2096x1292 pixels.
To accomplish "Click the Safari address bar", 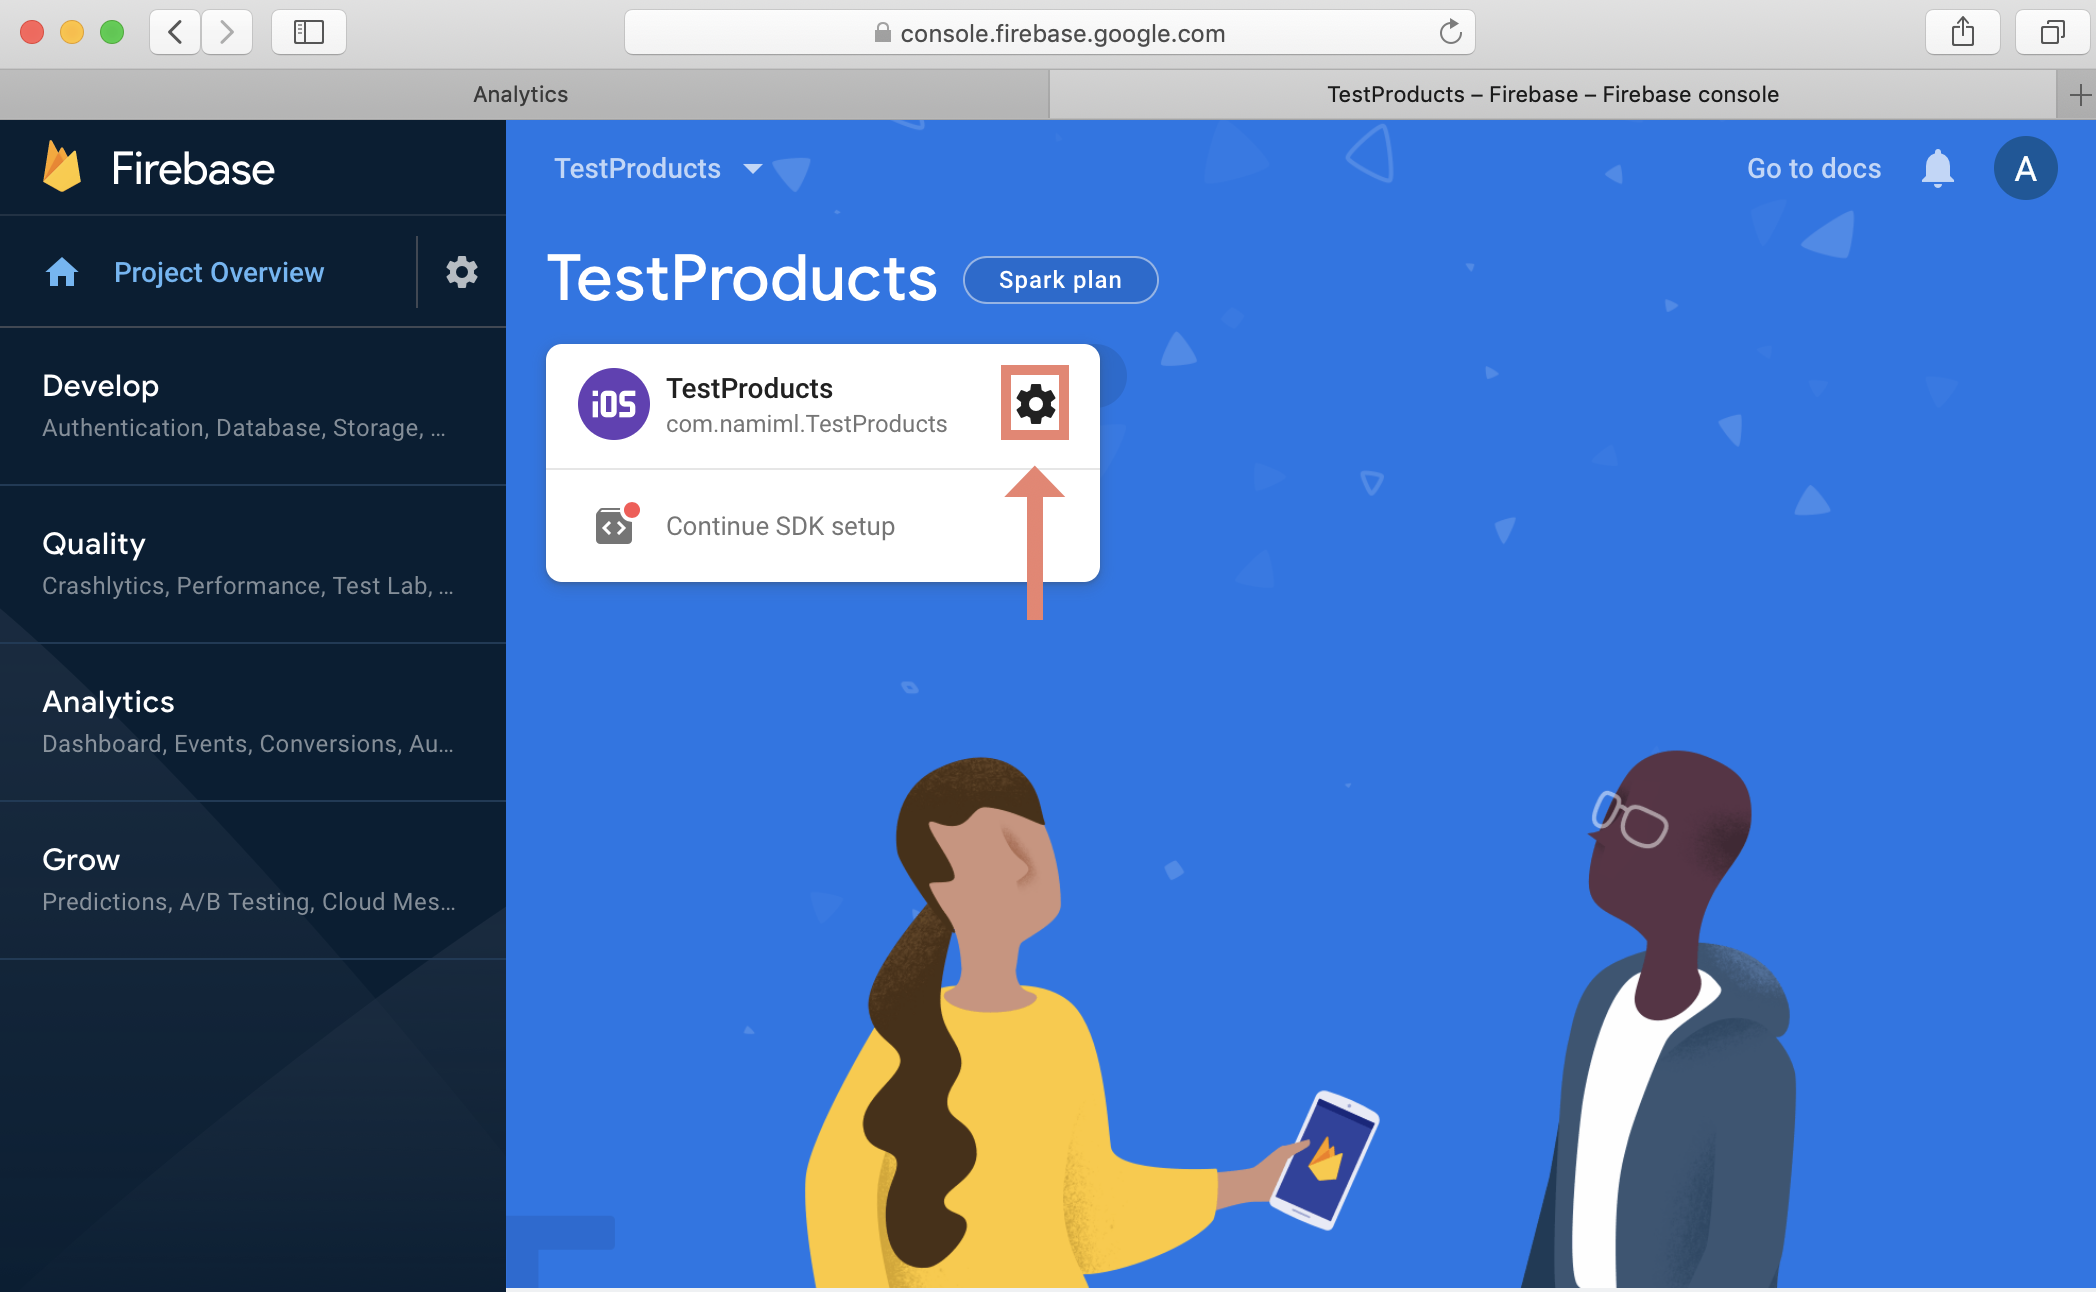I will [1060, 33].
